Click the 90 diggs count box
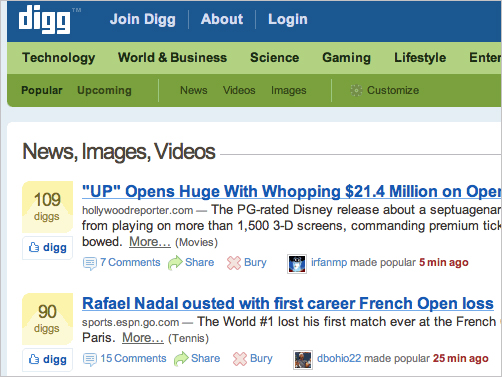This screenshot has height=377, width=502. pos(47,319)
